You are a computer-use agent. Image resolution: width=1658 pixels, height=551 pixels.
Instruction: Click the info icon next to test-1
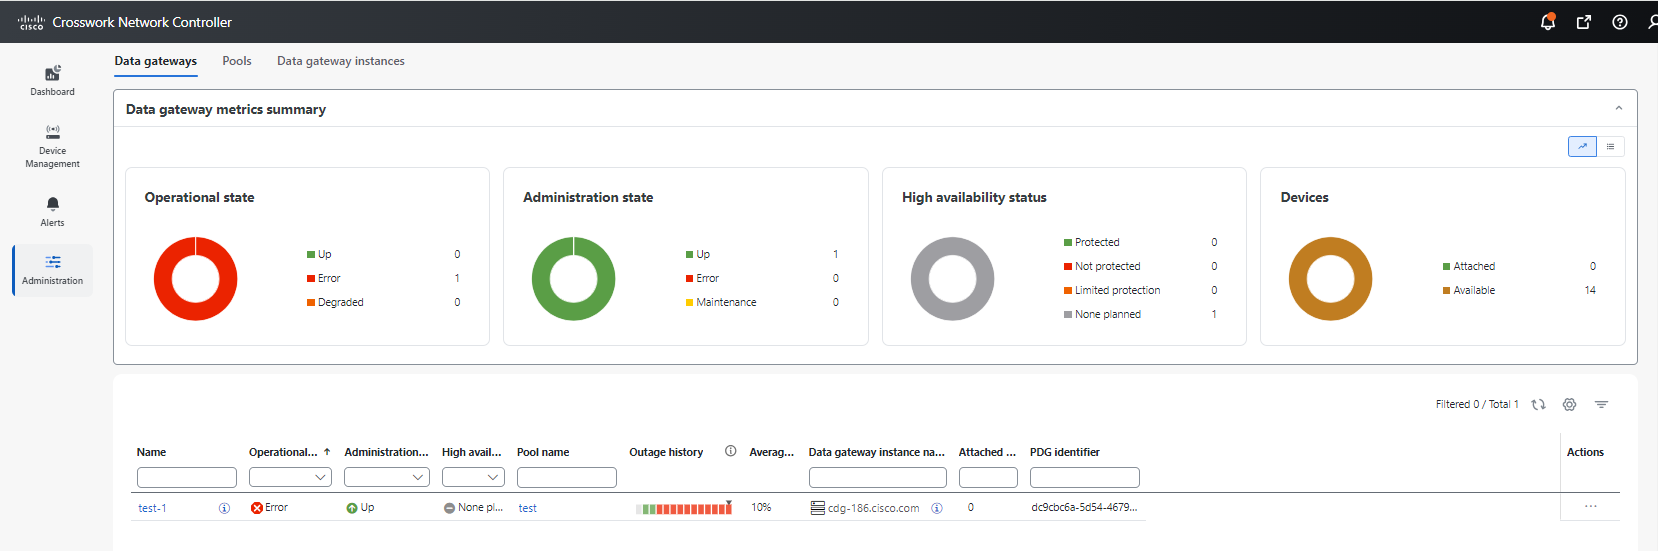(224, 508)
